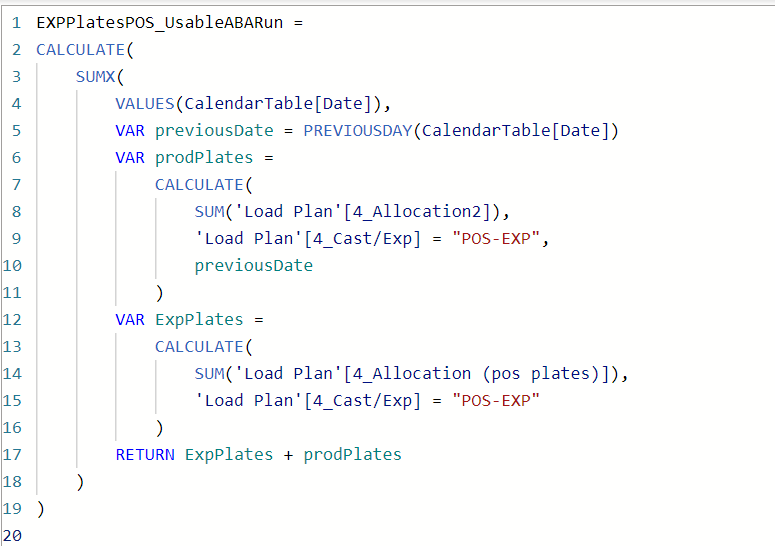
Task: Click the SUMX function on line 3
Action: pyautogui.click(x=95, y=77)
